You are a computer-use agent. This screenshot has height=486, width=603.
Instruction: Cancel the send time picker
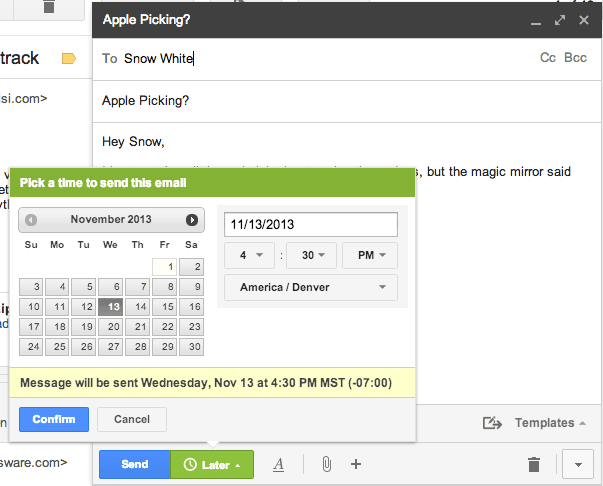click(131, 419)
